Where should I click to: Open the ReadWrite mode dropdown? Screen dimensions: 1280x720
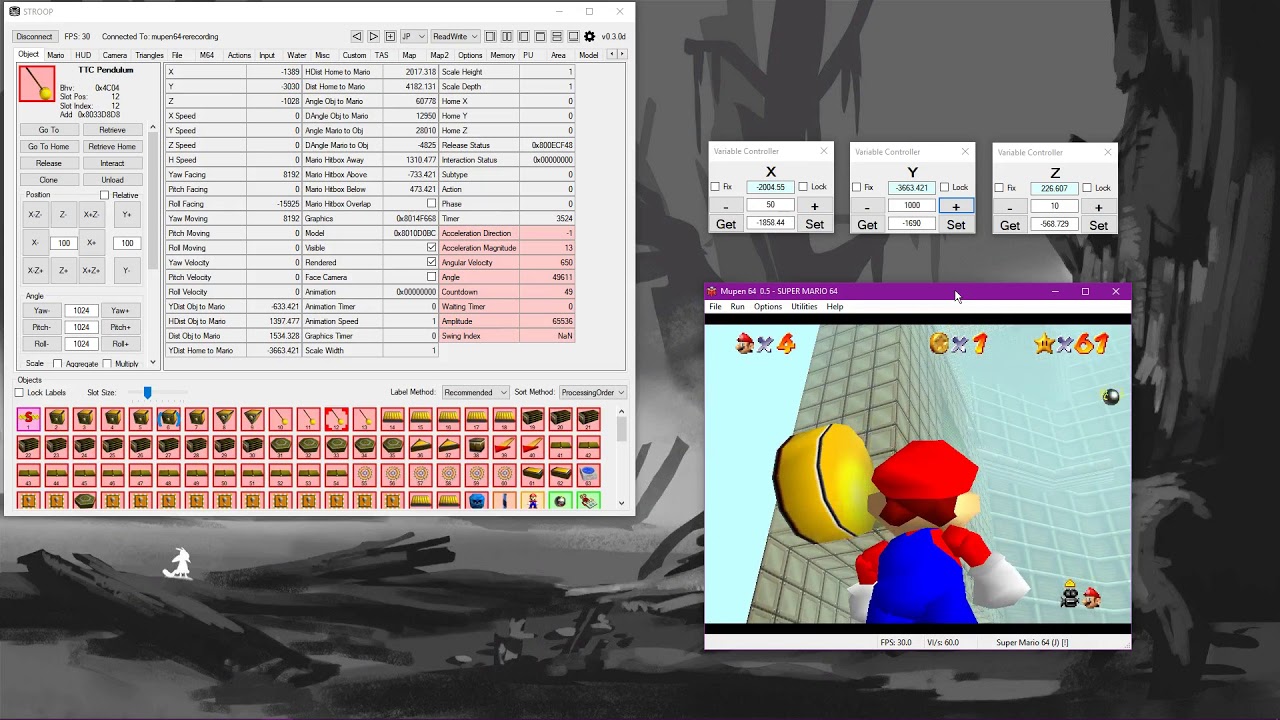tap(455, 37)
